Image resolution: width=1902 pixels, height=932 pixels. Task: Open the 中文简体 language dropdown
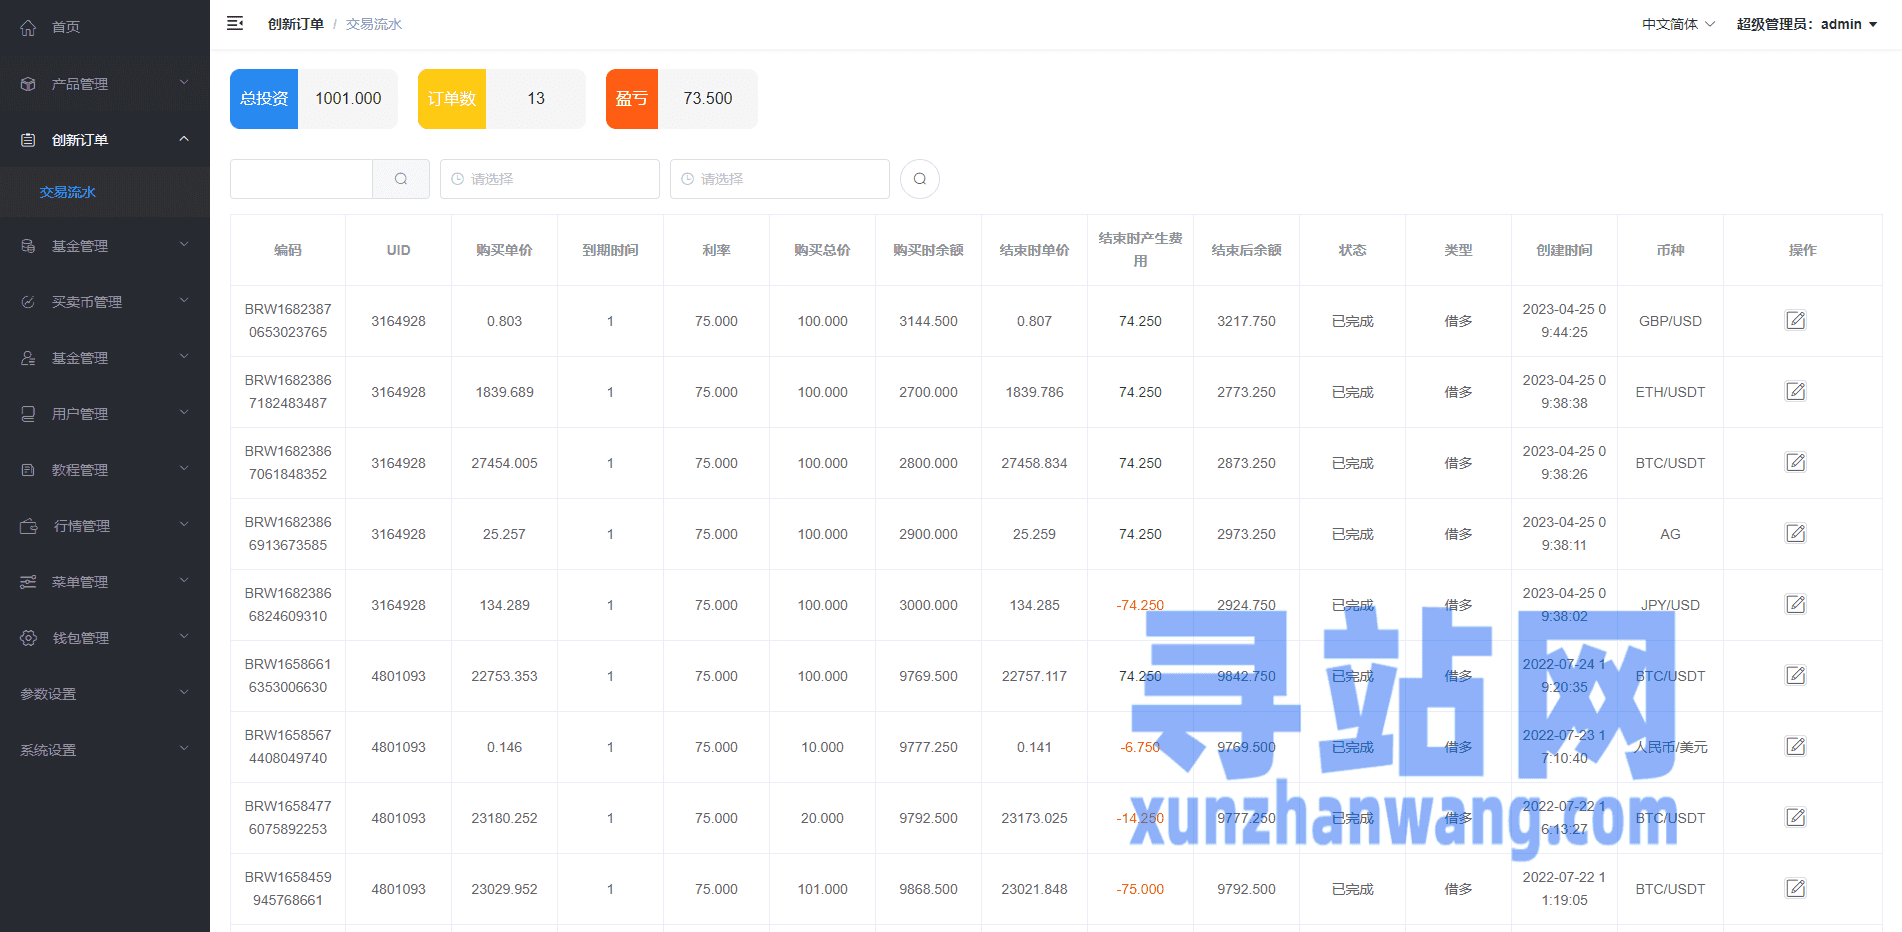click(x=1677, y=24)
